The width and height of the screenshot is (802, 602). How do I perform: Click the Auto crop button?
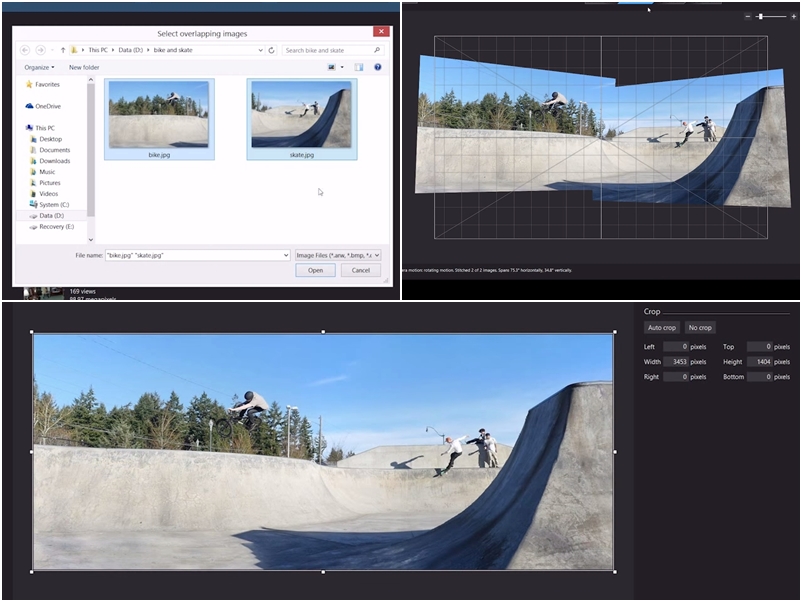(x=662, y=327)
